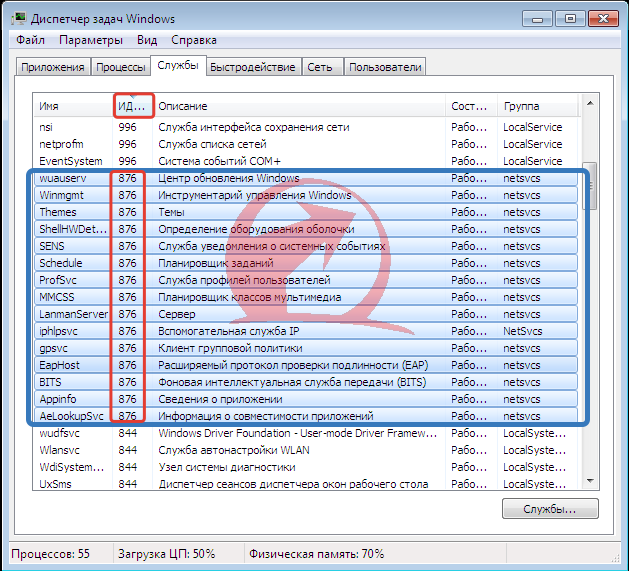Select the wudfsvc service row
The height and width of the screenshot is (571, 629).
(306, 433)
